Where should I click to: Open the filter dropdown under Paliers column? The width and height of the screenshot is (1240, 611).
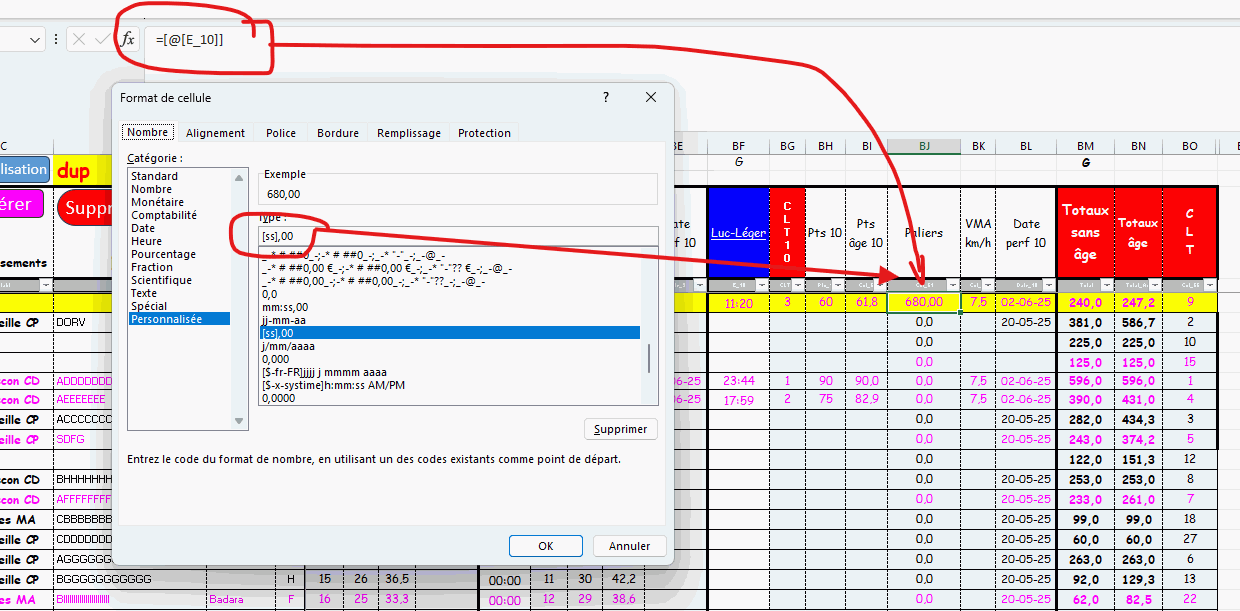[951, 285]
